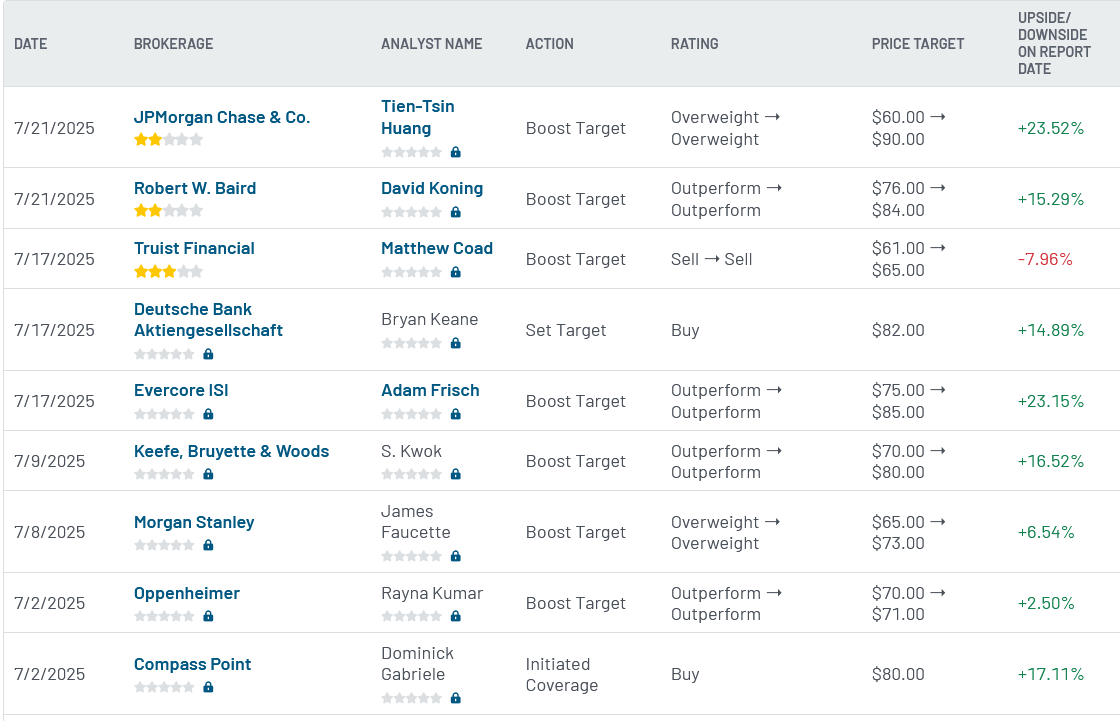The image size is (1120, 721).
Task: Click the lock icon under Rayna Kumar
Action: click(x=456, y=616)
